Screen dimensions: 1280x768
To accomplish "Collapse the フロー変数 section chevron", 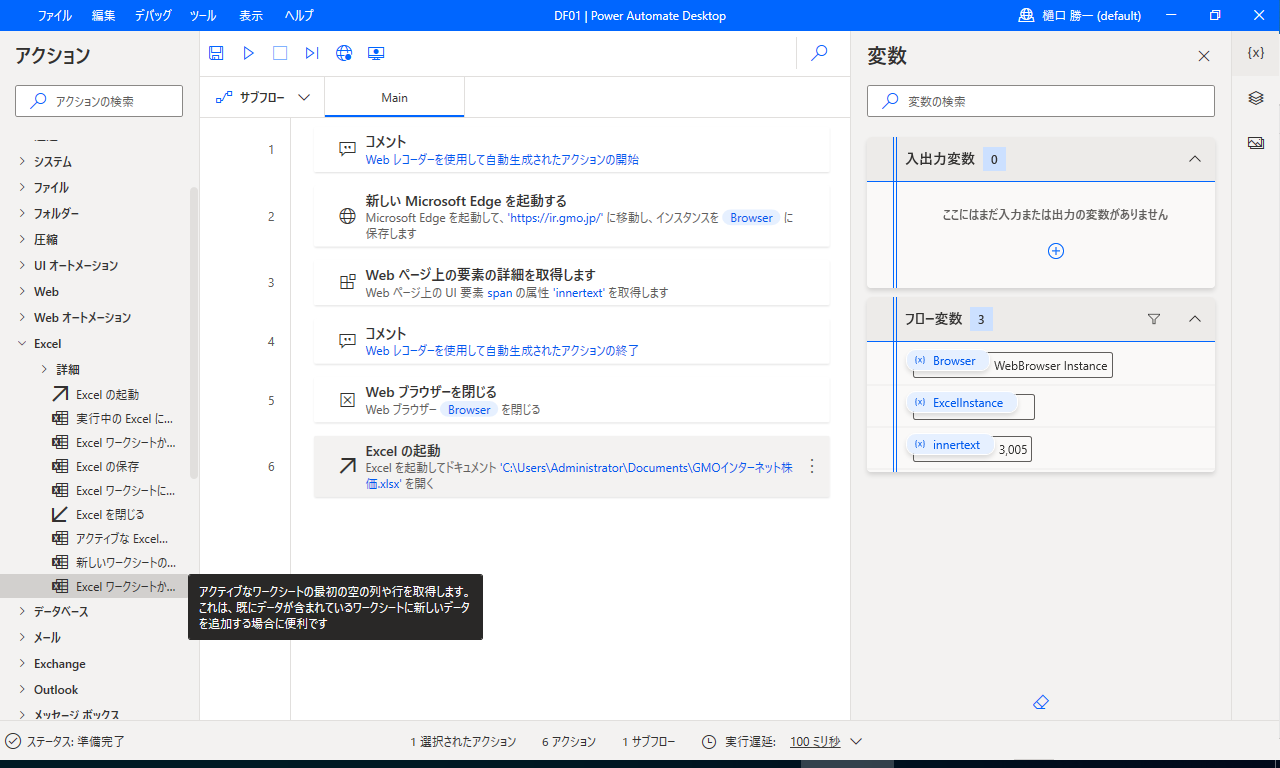I will coord(1194,319).
